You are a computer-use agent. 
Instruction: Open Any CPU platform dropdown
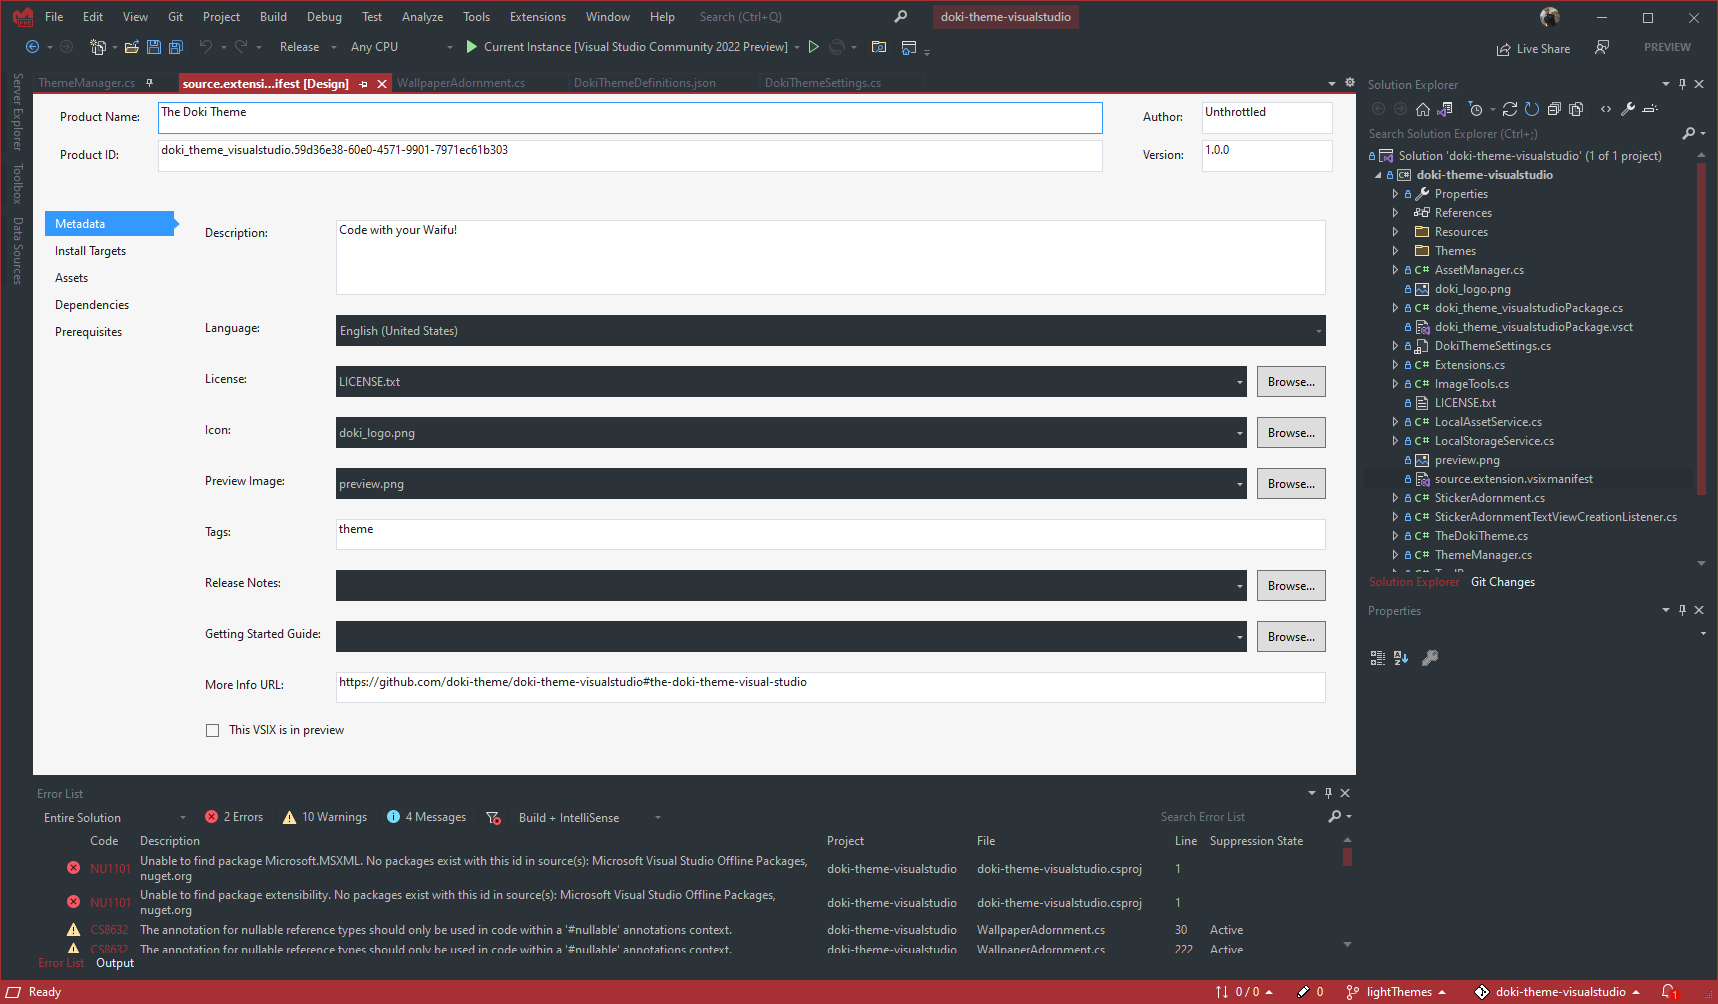[x=401, y=47]
